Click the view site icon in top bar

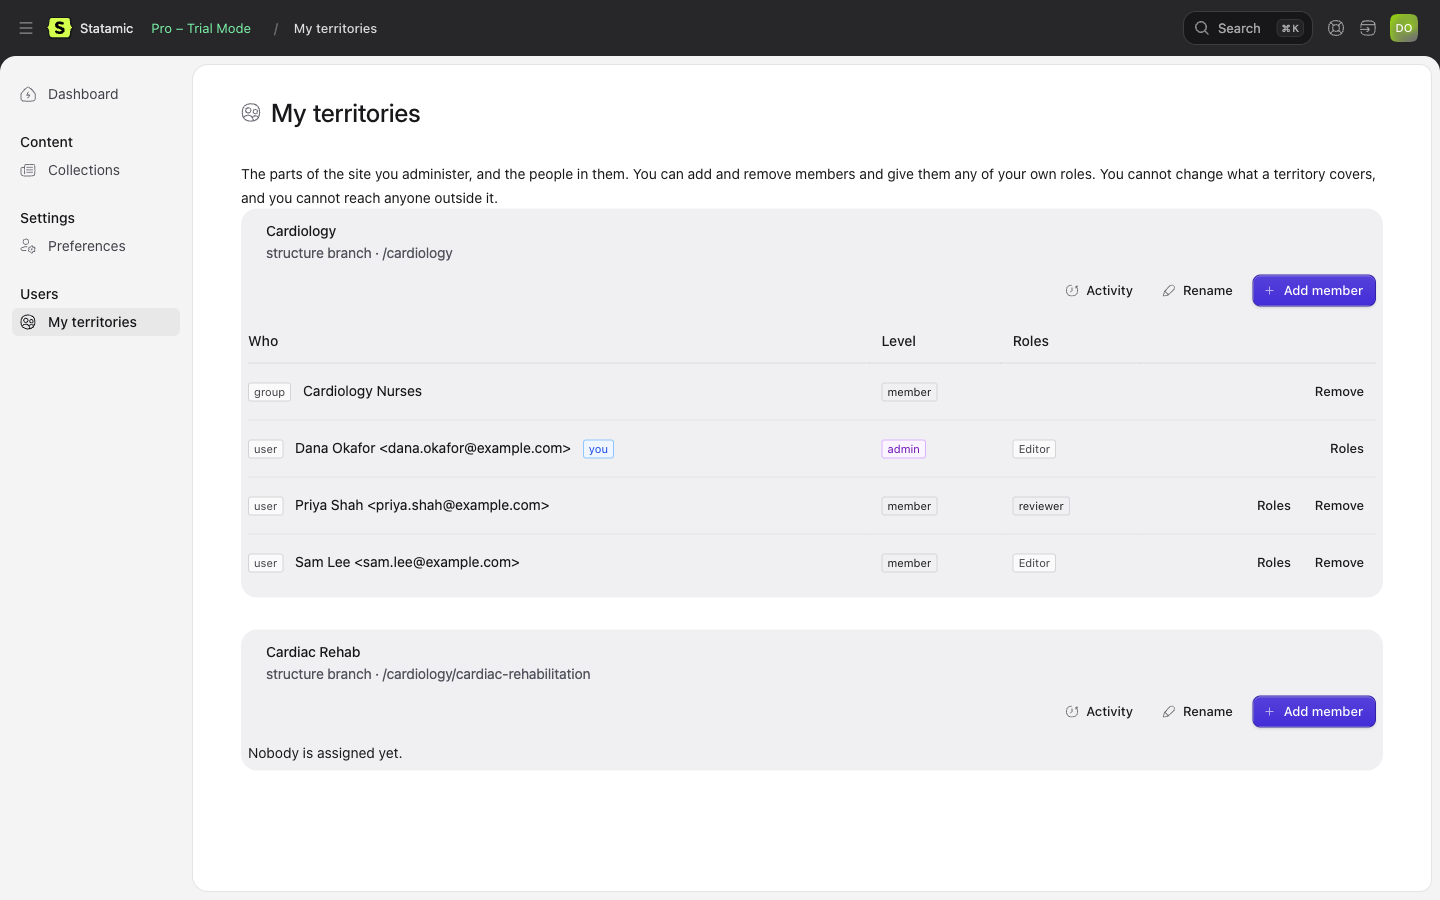point(1368,28)
